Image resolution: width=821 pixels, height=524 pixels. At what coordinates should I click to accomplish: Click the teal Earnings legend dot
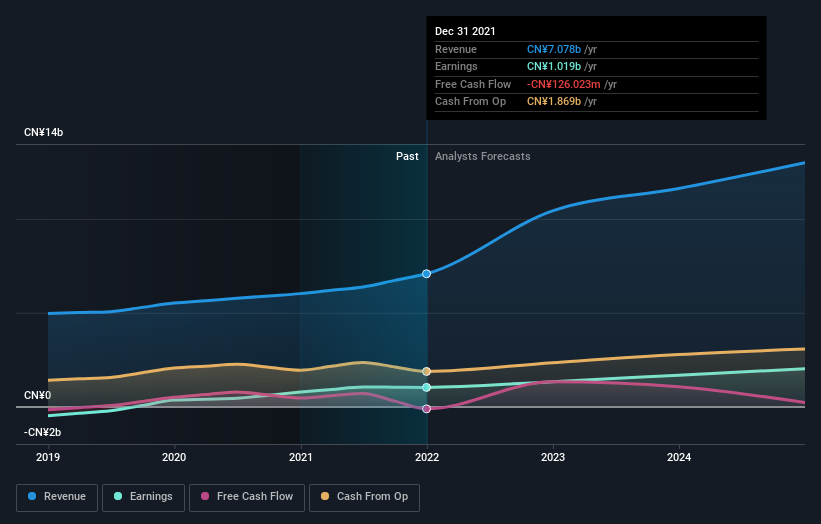[118, 496]
